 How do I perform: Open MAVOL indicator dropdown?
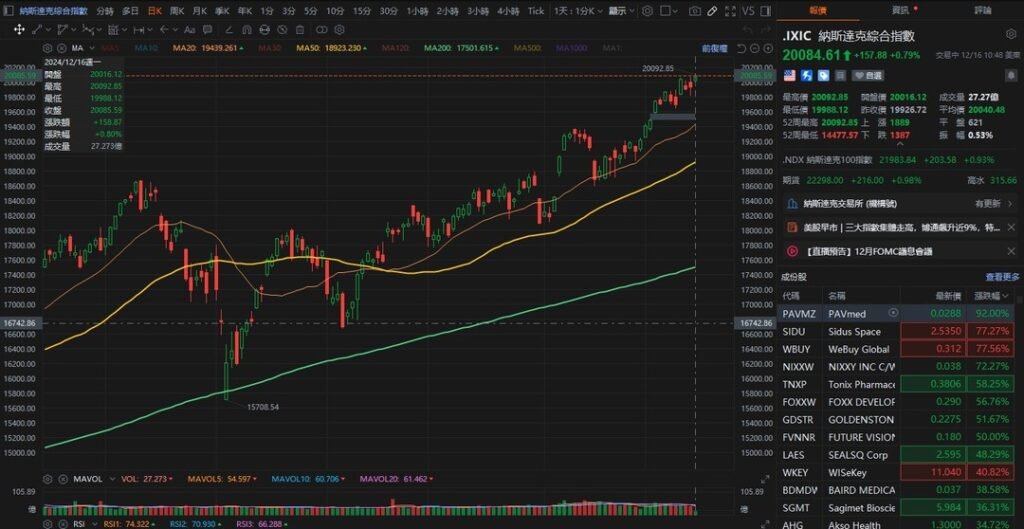tap(112, 479)
